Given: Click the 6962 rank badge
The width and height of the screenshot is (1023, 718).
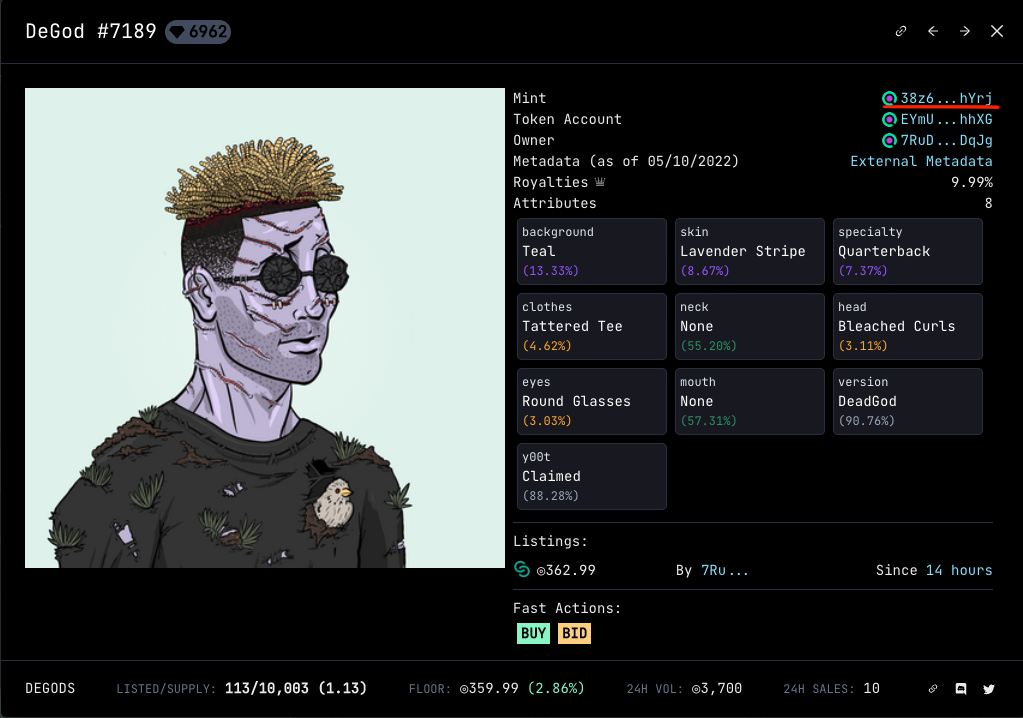Looking at the screenshot, I should click(x=198, y=31).
